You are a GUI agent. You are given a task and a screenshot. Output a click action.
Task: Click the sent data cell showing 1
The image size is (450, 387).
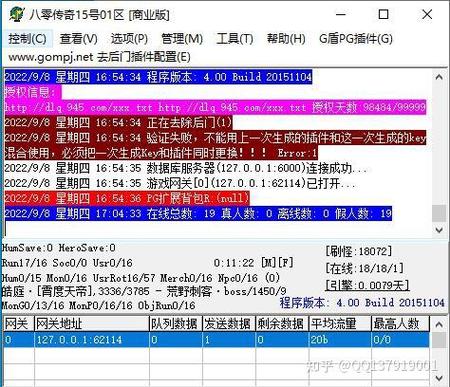click(229, 340)
